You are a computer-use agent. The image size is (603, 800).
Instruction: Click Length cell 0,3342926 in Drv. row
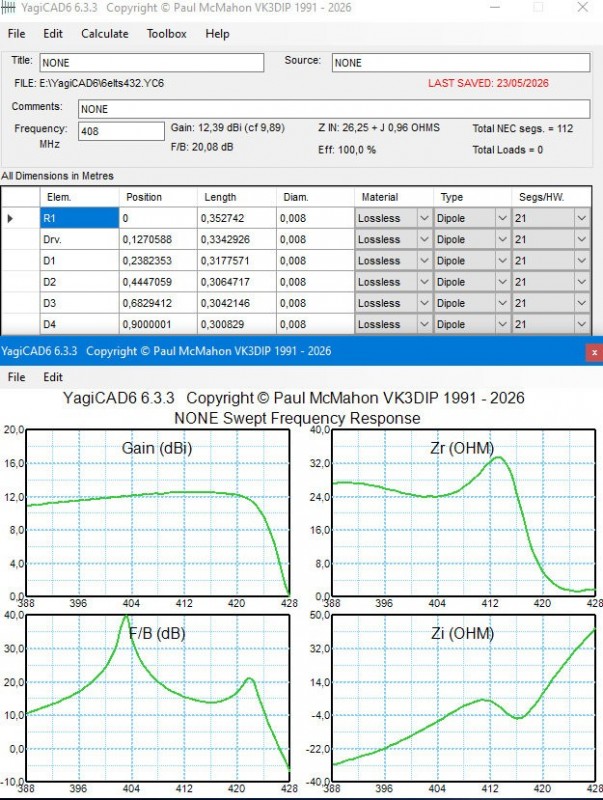[237, 240]
